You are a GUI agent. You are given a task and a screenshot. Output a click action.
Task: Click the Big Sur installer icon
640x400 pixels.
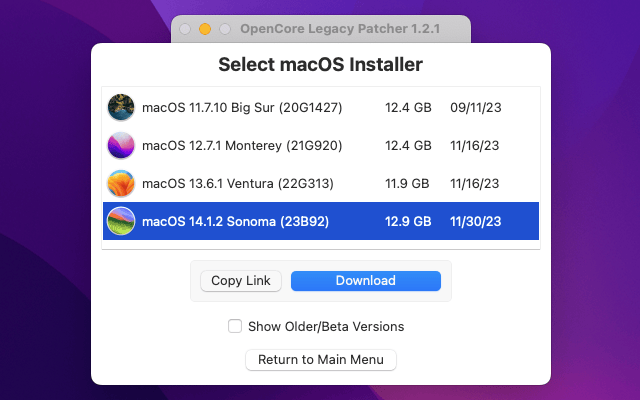click(x=121, y=107)
